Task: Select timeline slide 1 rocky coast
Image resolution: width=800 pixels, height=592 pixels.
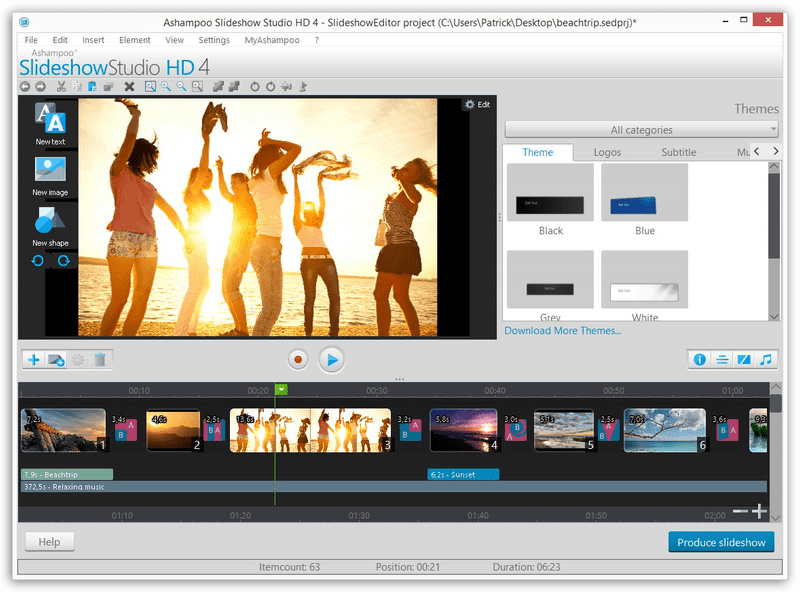Action: [x=64, y=430]
